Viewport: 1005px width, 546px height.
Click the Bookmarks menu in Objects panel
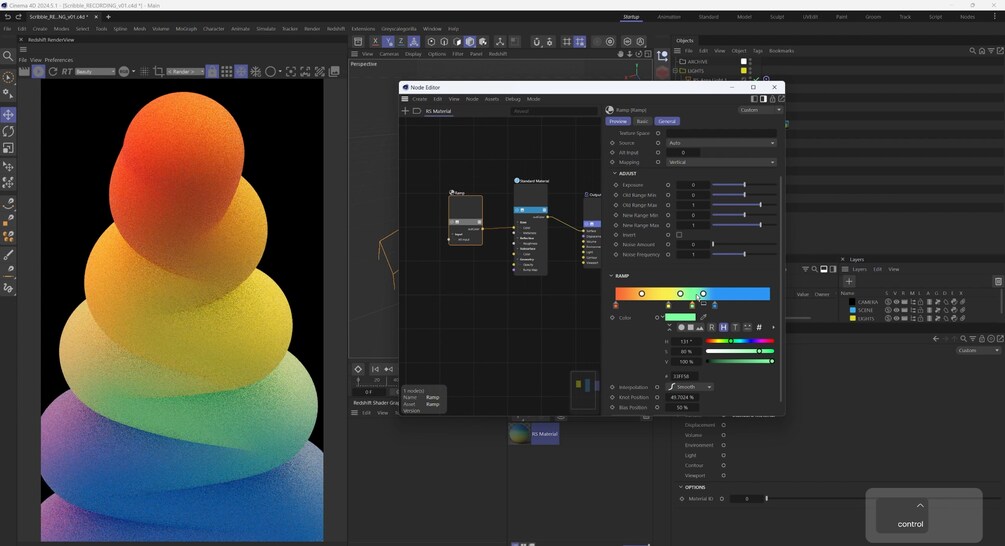781,51
